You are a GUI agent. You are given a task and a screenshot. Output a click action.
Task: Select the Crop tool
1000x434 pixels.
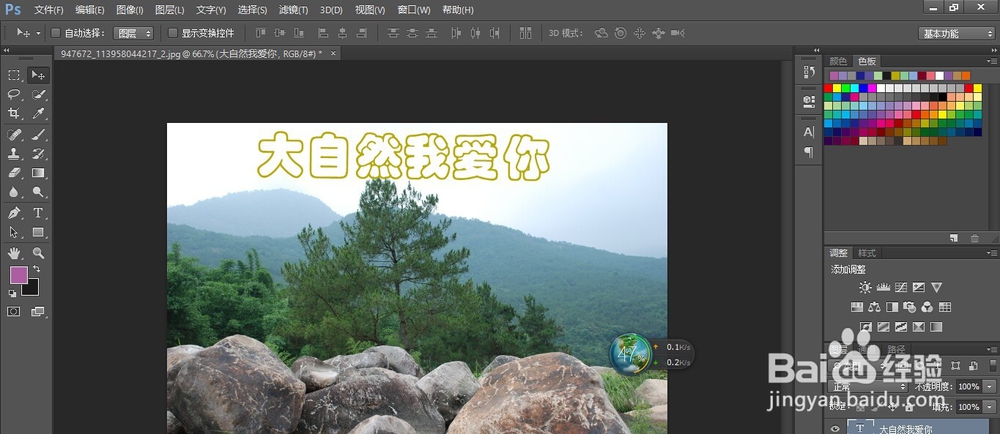pyautogui.click(x=14, y=113)
